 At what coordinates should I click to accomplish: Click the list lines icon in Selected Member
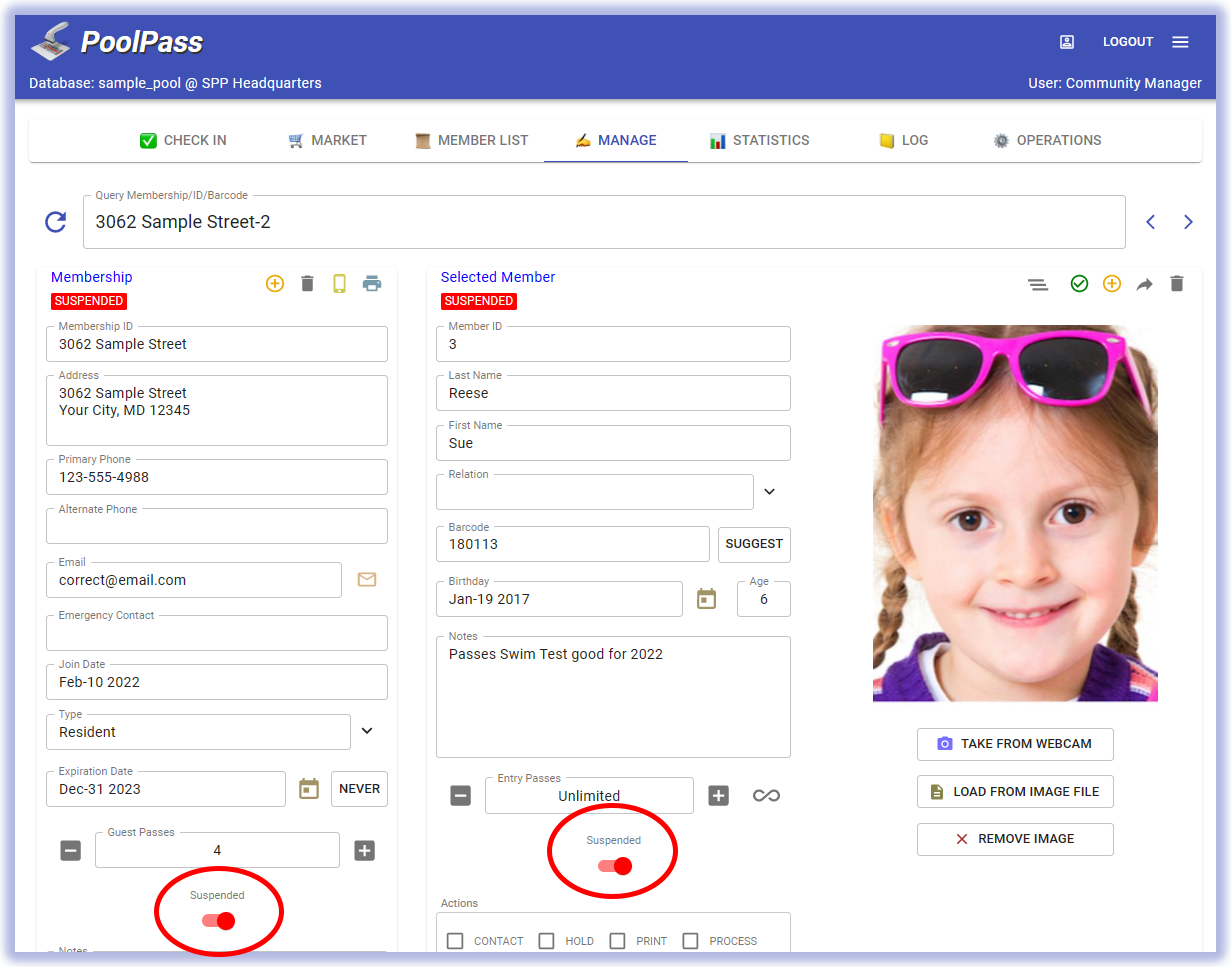tap(1038, 284)
